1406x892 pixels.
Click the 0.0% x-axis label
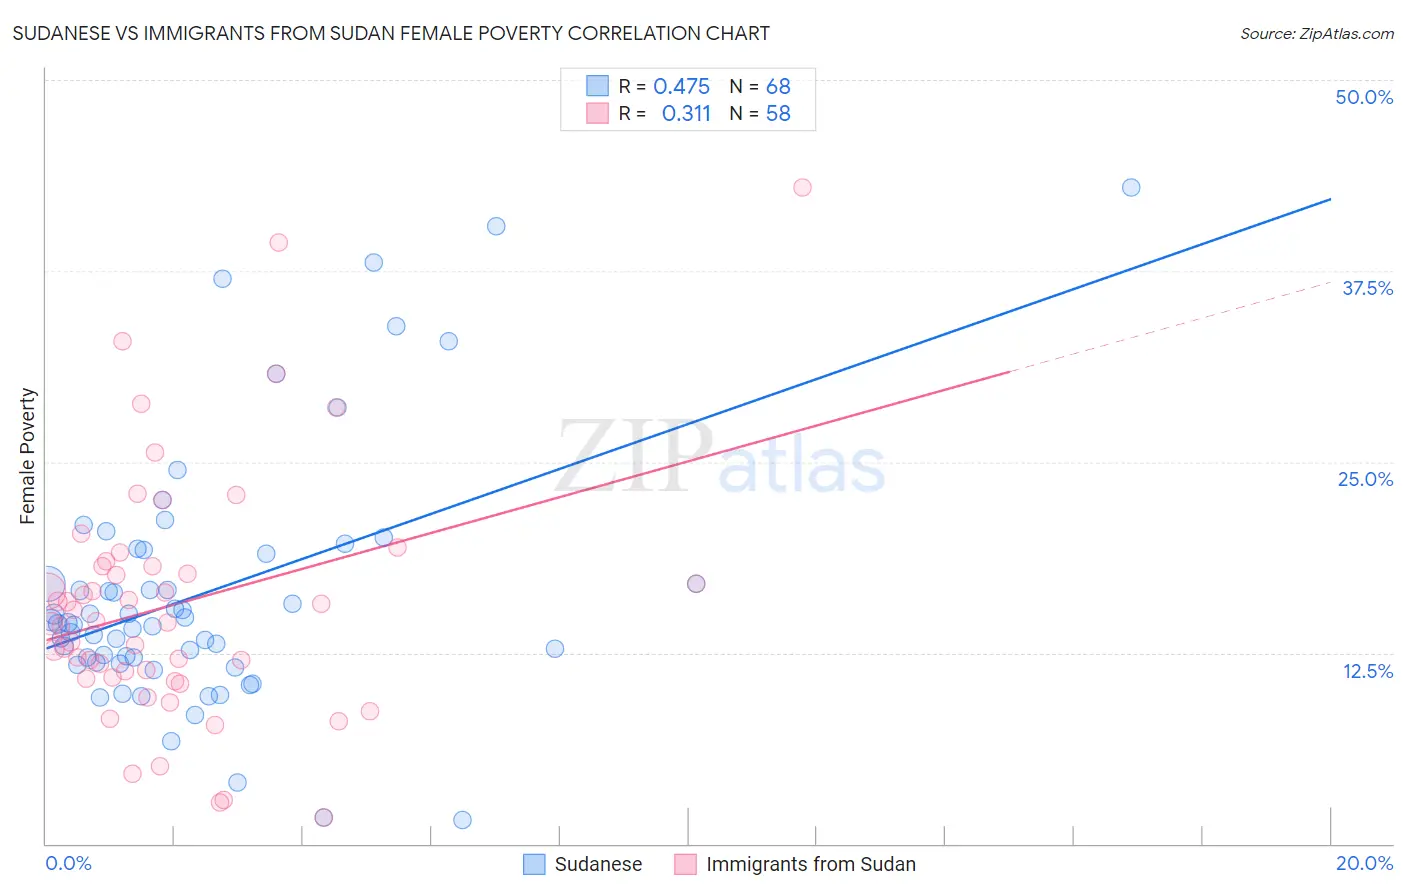[68, 863]
